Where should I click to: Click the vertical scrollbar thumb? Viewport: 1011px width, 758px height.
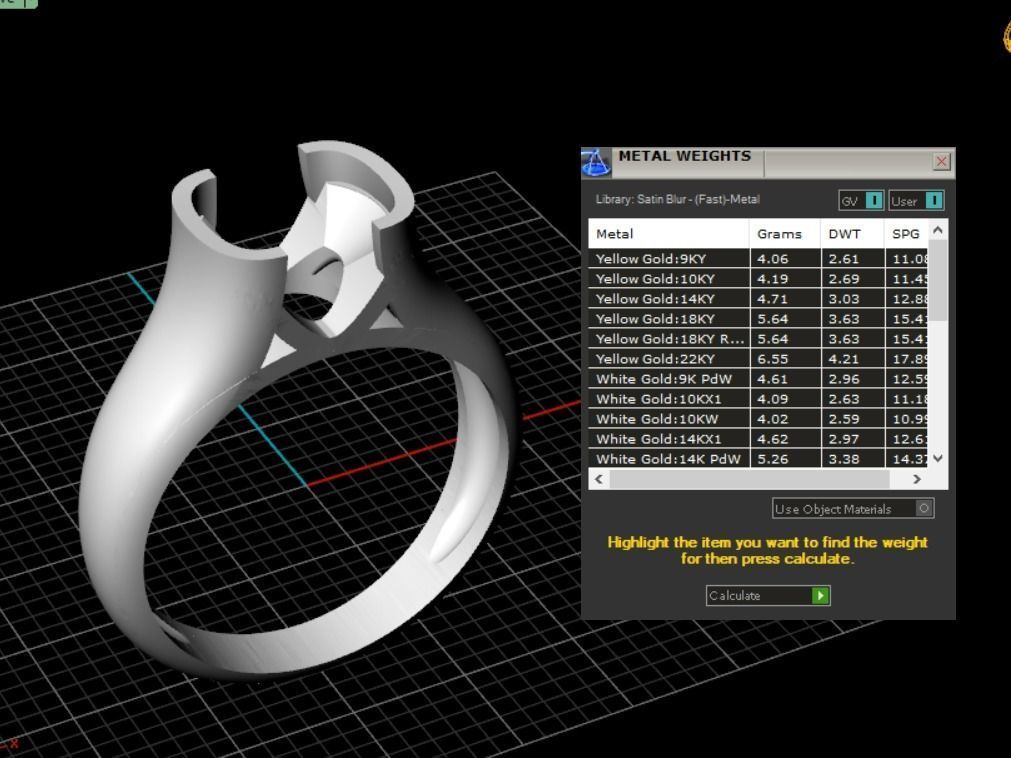[938, 280]
